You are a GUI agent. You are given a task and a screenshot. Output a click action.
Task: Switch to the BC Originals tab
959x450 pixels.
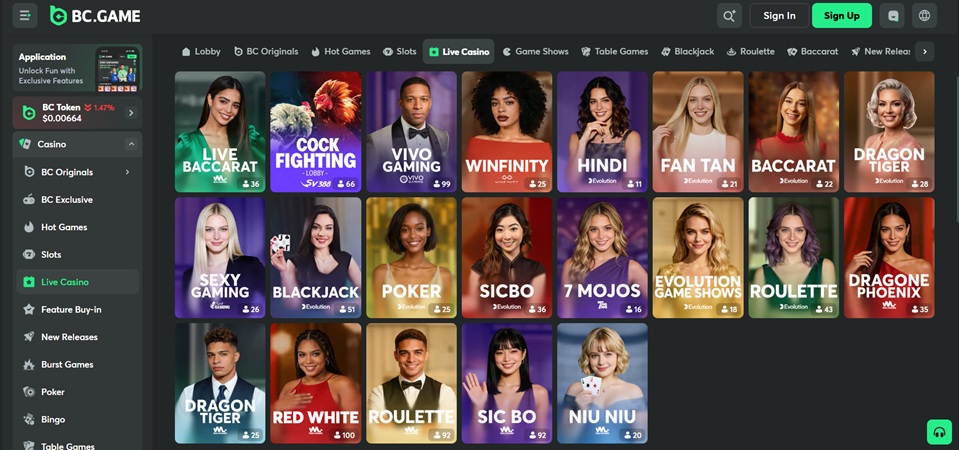(266, 51)
